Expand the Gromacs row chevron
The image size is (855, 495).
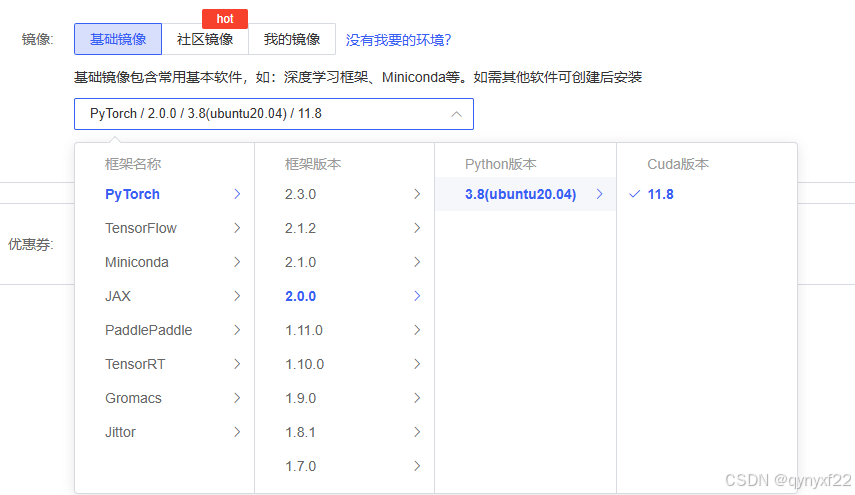click(x=237, y=398)
